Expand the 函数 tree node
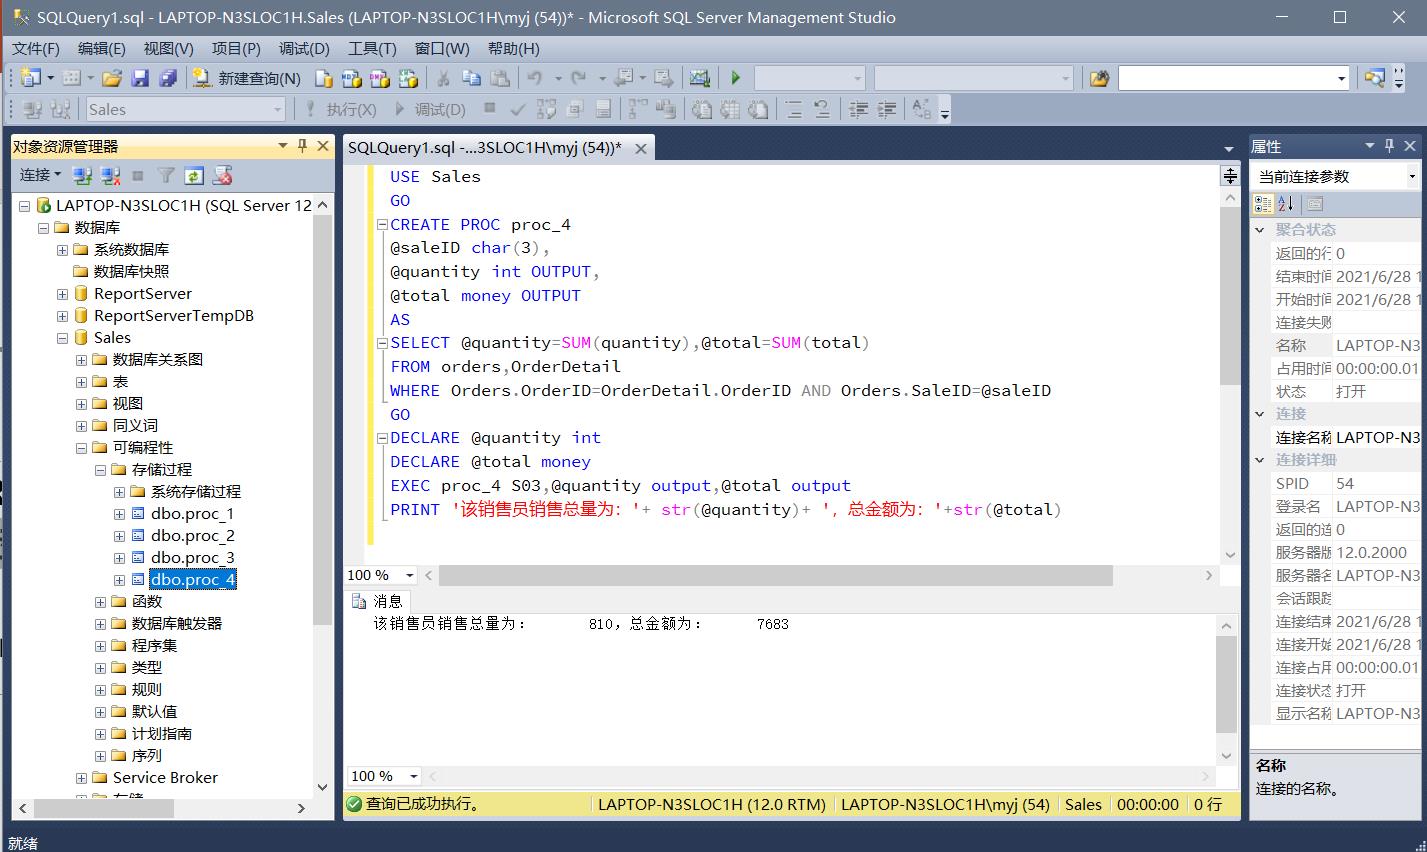Image resolution: width=1427 pixels, height=852 pixels. point(100,602)
